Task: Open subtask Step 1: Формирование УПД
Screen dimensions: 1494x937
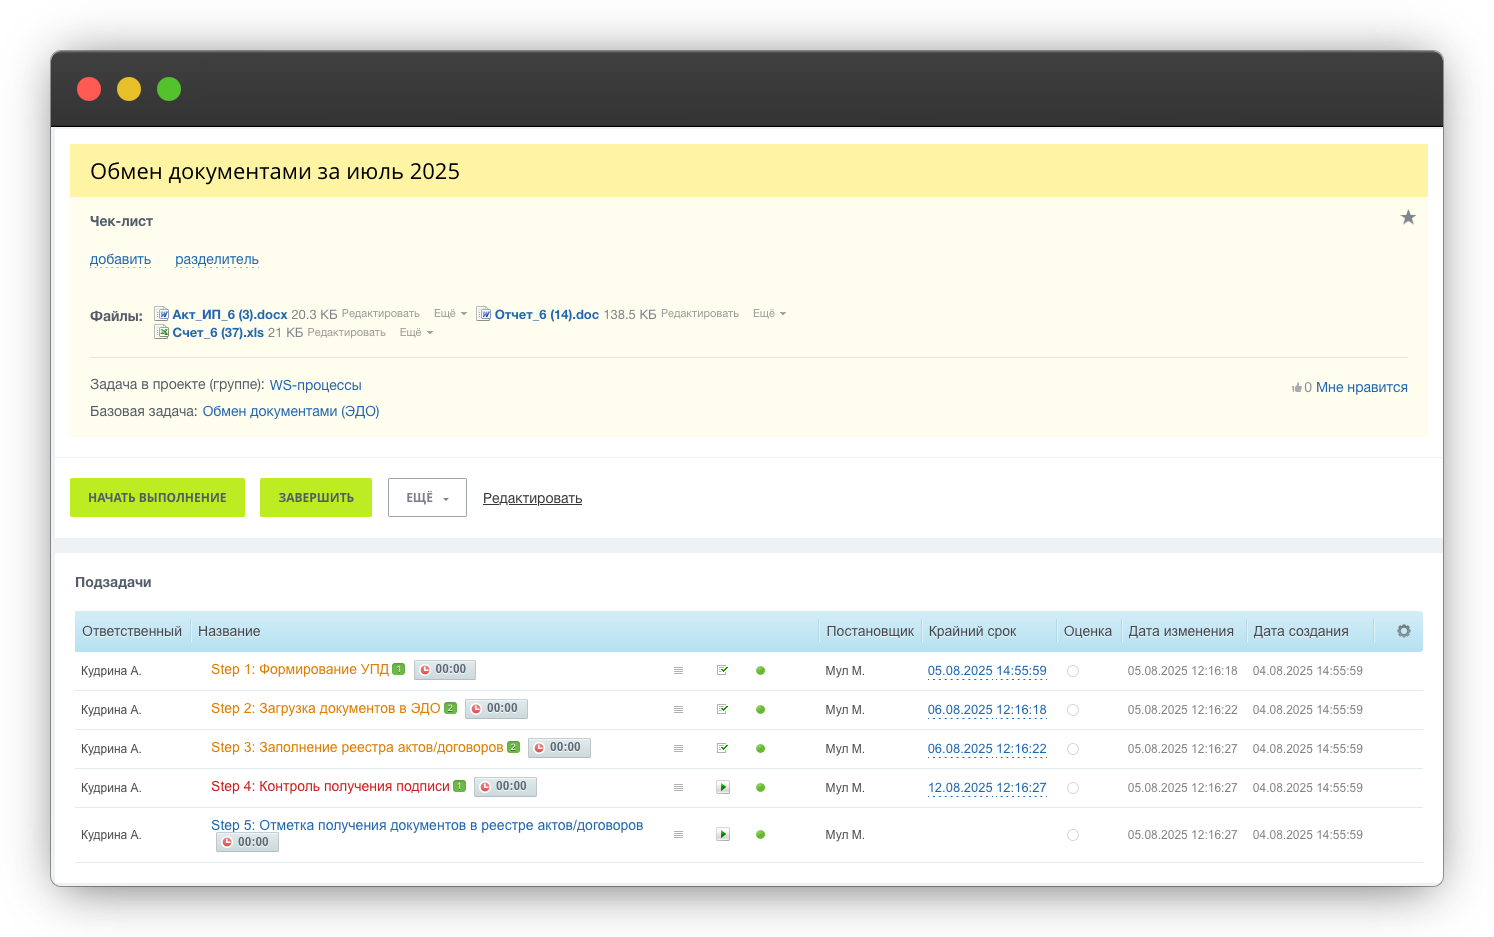Action: click(300, 669)
